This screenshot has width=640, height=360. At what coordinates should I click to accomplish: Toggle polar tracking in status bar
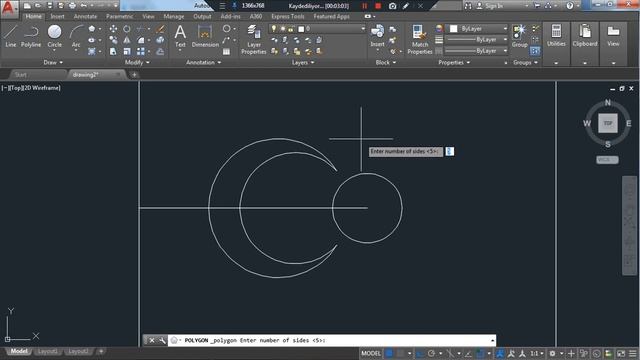(x=431, y=353)
